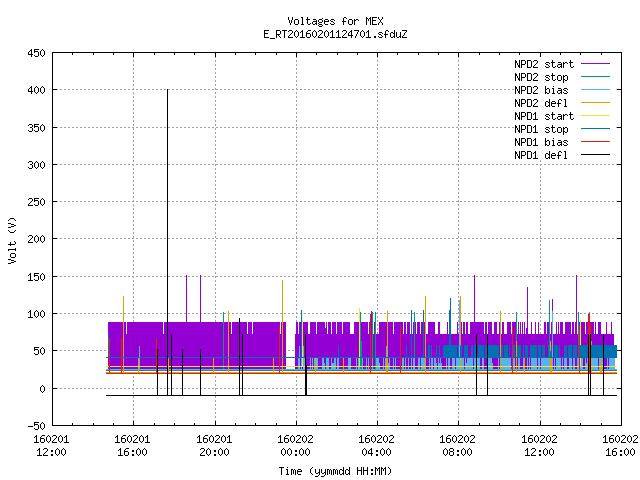The image size is (640, 480).
Task: Click the 'NPD2 stop' legend label
Action: (541, 77)
